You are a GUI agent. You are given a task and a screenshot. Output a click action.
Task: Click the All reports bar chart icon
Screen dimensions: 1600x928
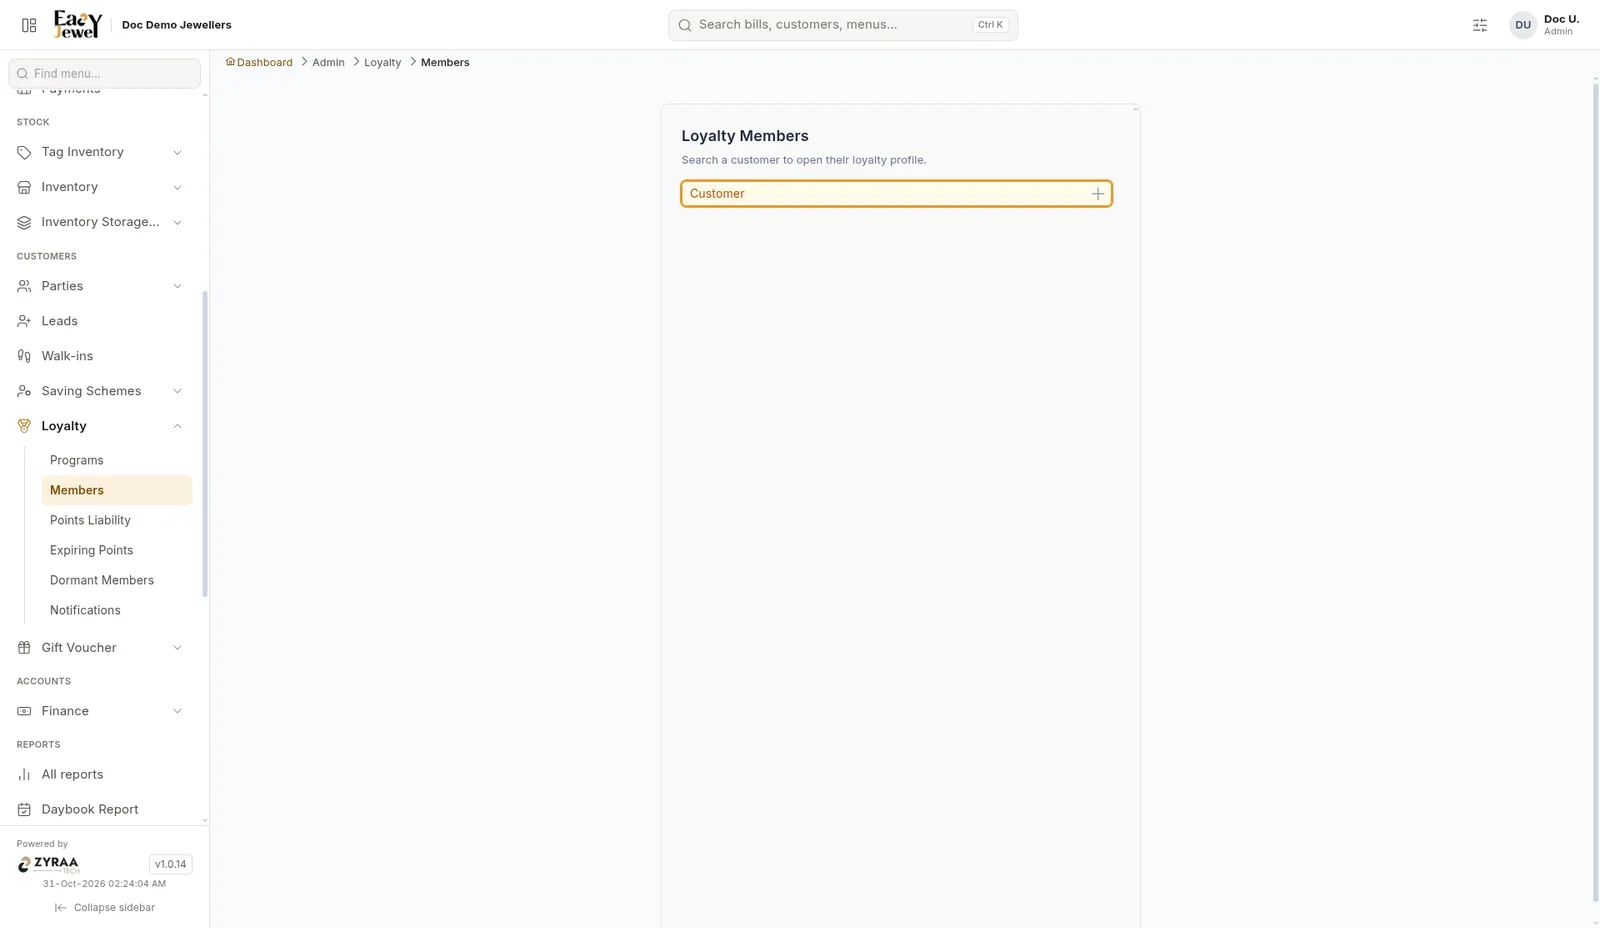click(24, 775)
